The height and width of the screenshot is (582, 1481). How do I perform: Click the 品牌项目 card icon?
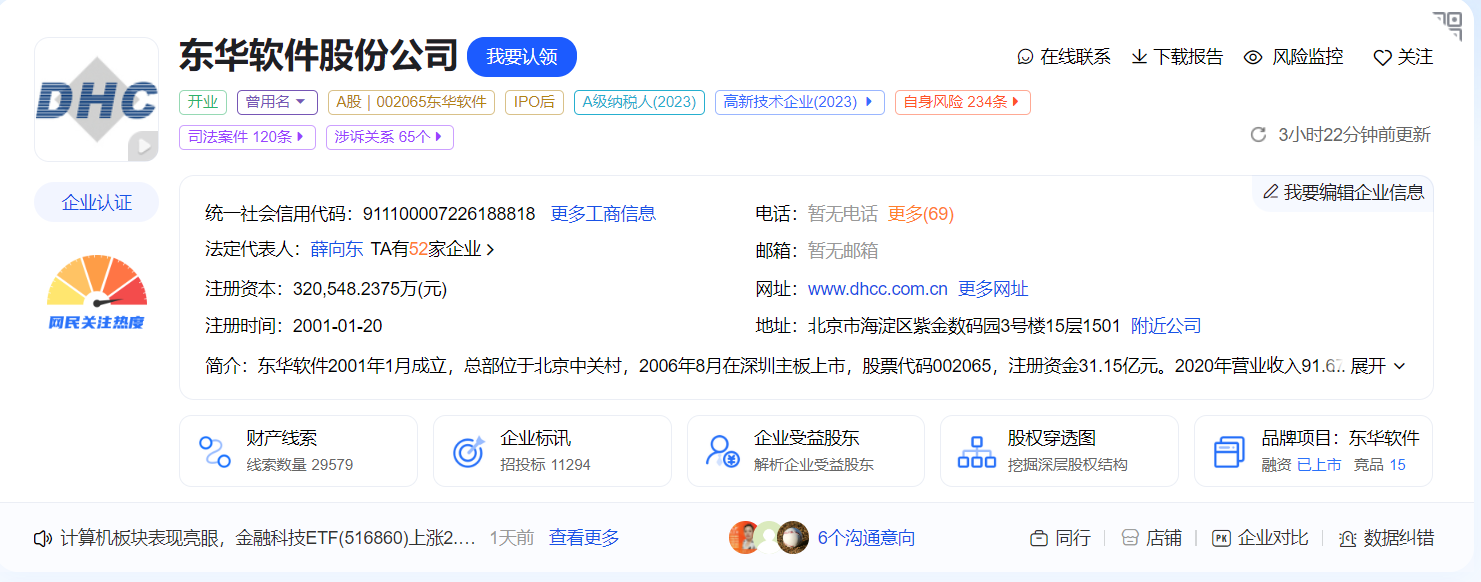[x=1229, y=451]
